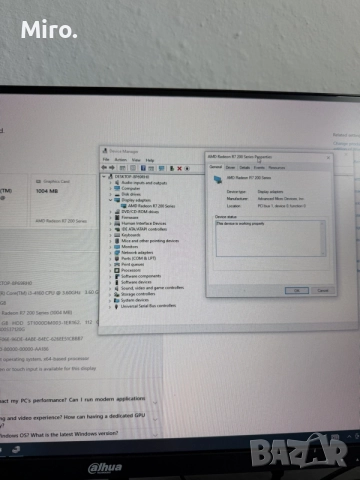Click OK in the Radeon Properties dialog
Image resolution: width=360 pixels, height=480 pixels.
tap(297, 290)
